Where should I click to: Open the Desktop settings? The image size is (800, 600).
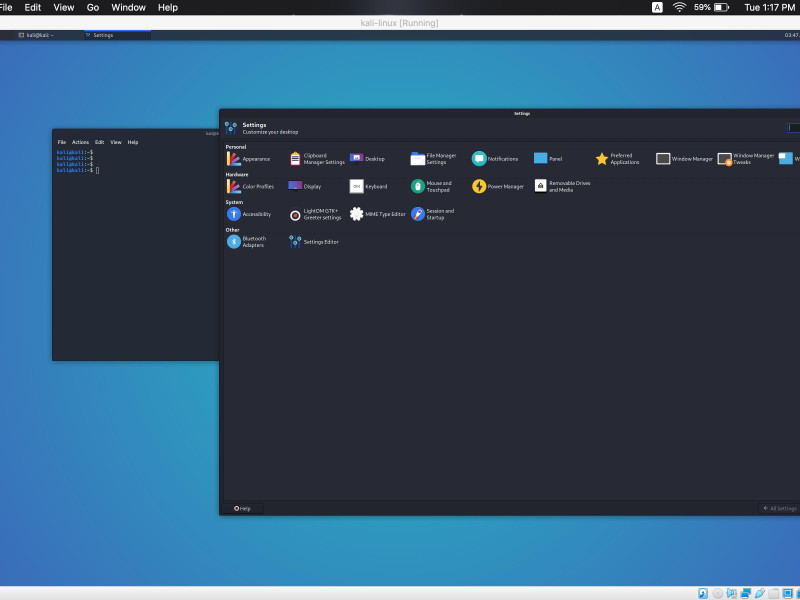pyautogui.click(x=367, y=159)
